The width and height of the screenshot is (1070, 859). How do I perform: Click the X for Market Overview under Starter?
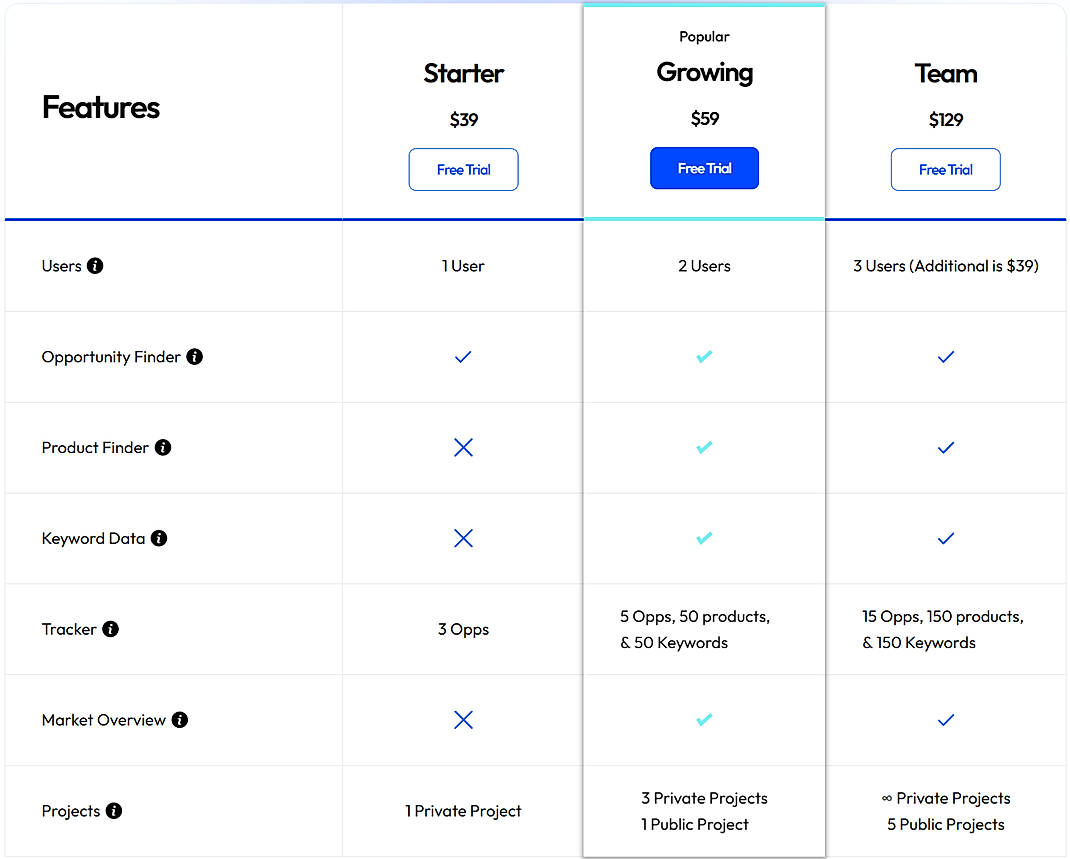pyautogui.click(x=463, y=720)
